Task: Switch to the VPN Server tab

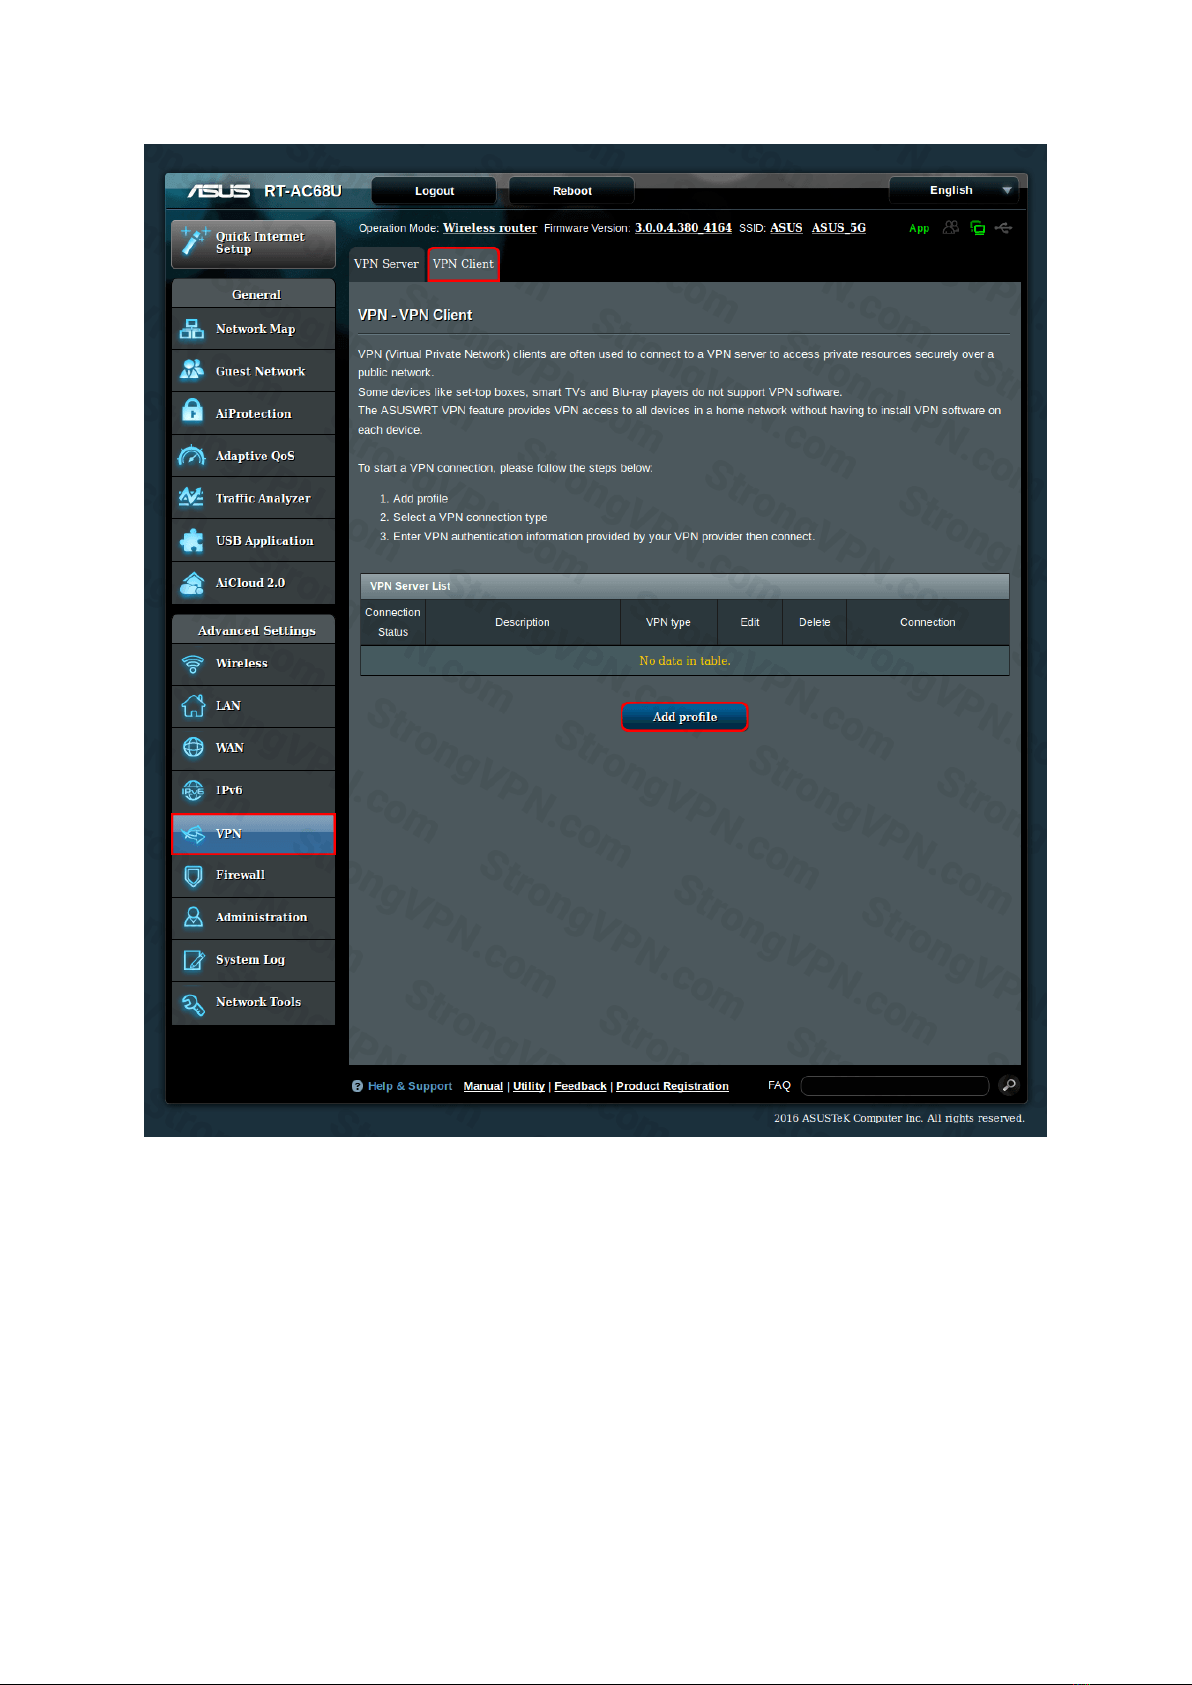Action: [x=386, y=264]
